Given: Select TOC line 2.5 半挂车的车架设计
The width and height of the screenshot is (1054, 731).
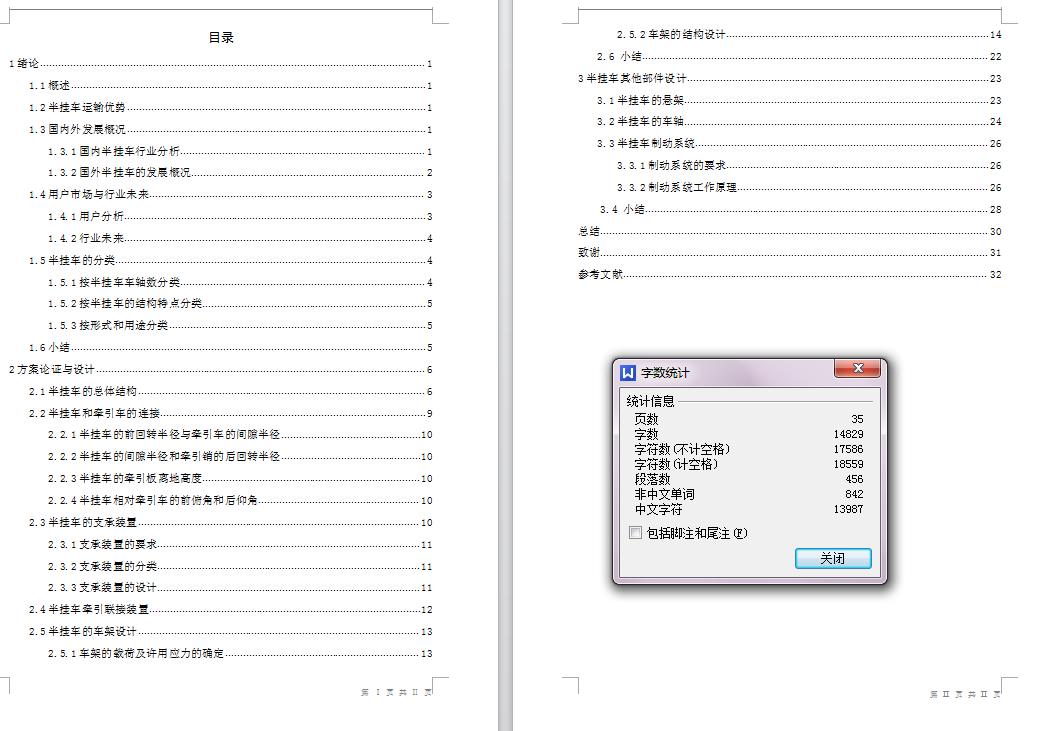Looking at the screenshot, I should pyautogui.click(x=230, y=631).
